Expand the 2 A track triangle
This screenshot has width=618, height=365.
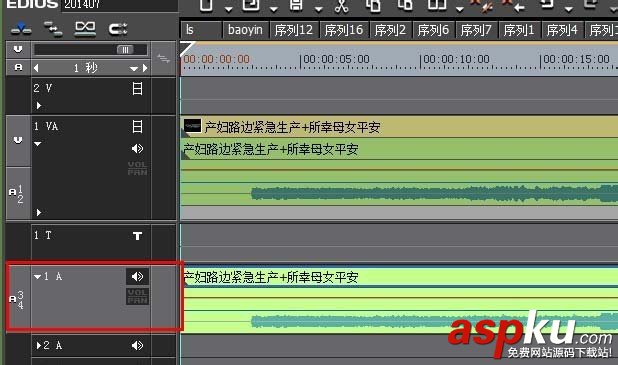39,346
